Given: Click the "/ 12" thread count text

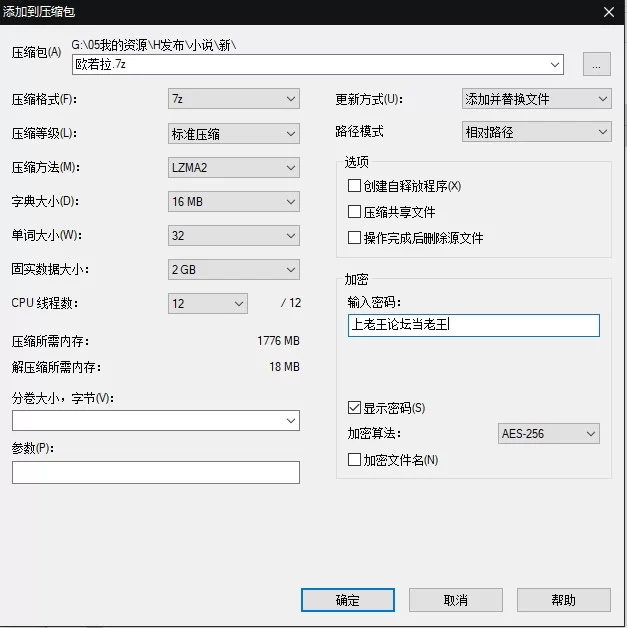Looking at the screenshot, I should (x=291, y=303).
